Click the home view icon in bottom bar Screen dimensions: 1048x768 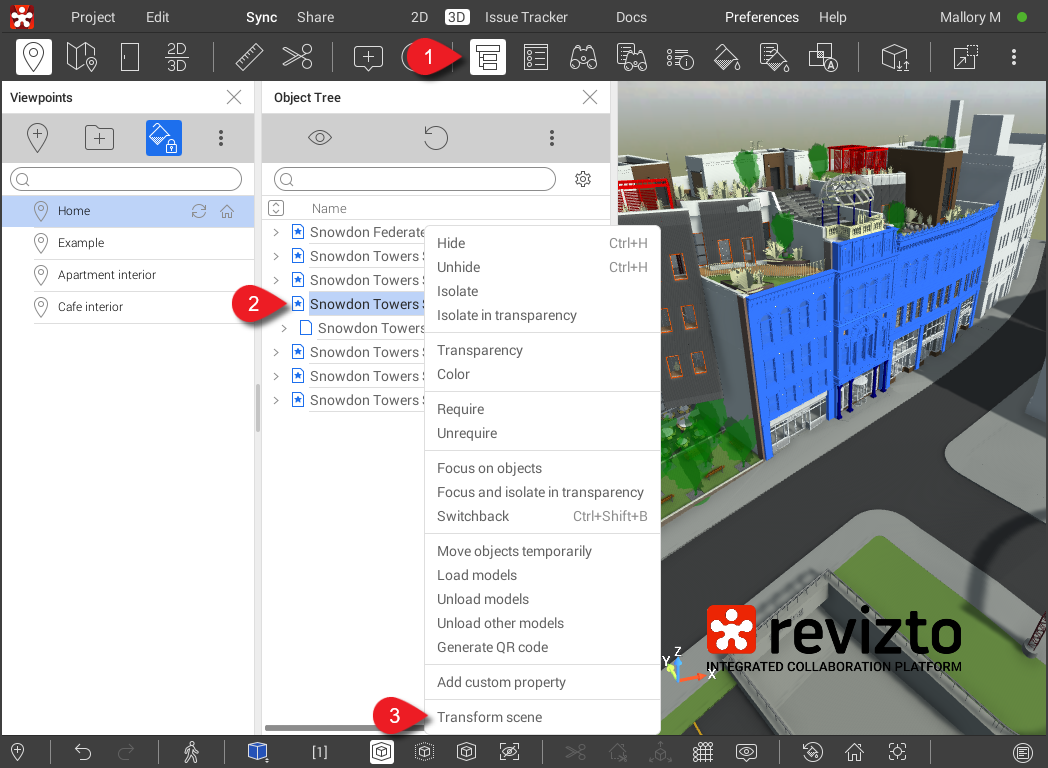(x=854, y=752)
